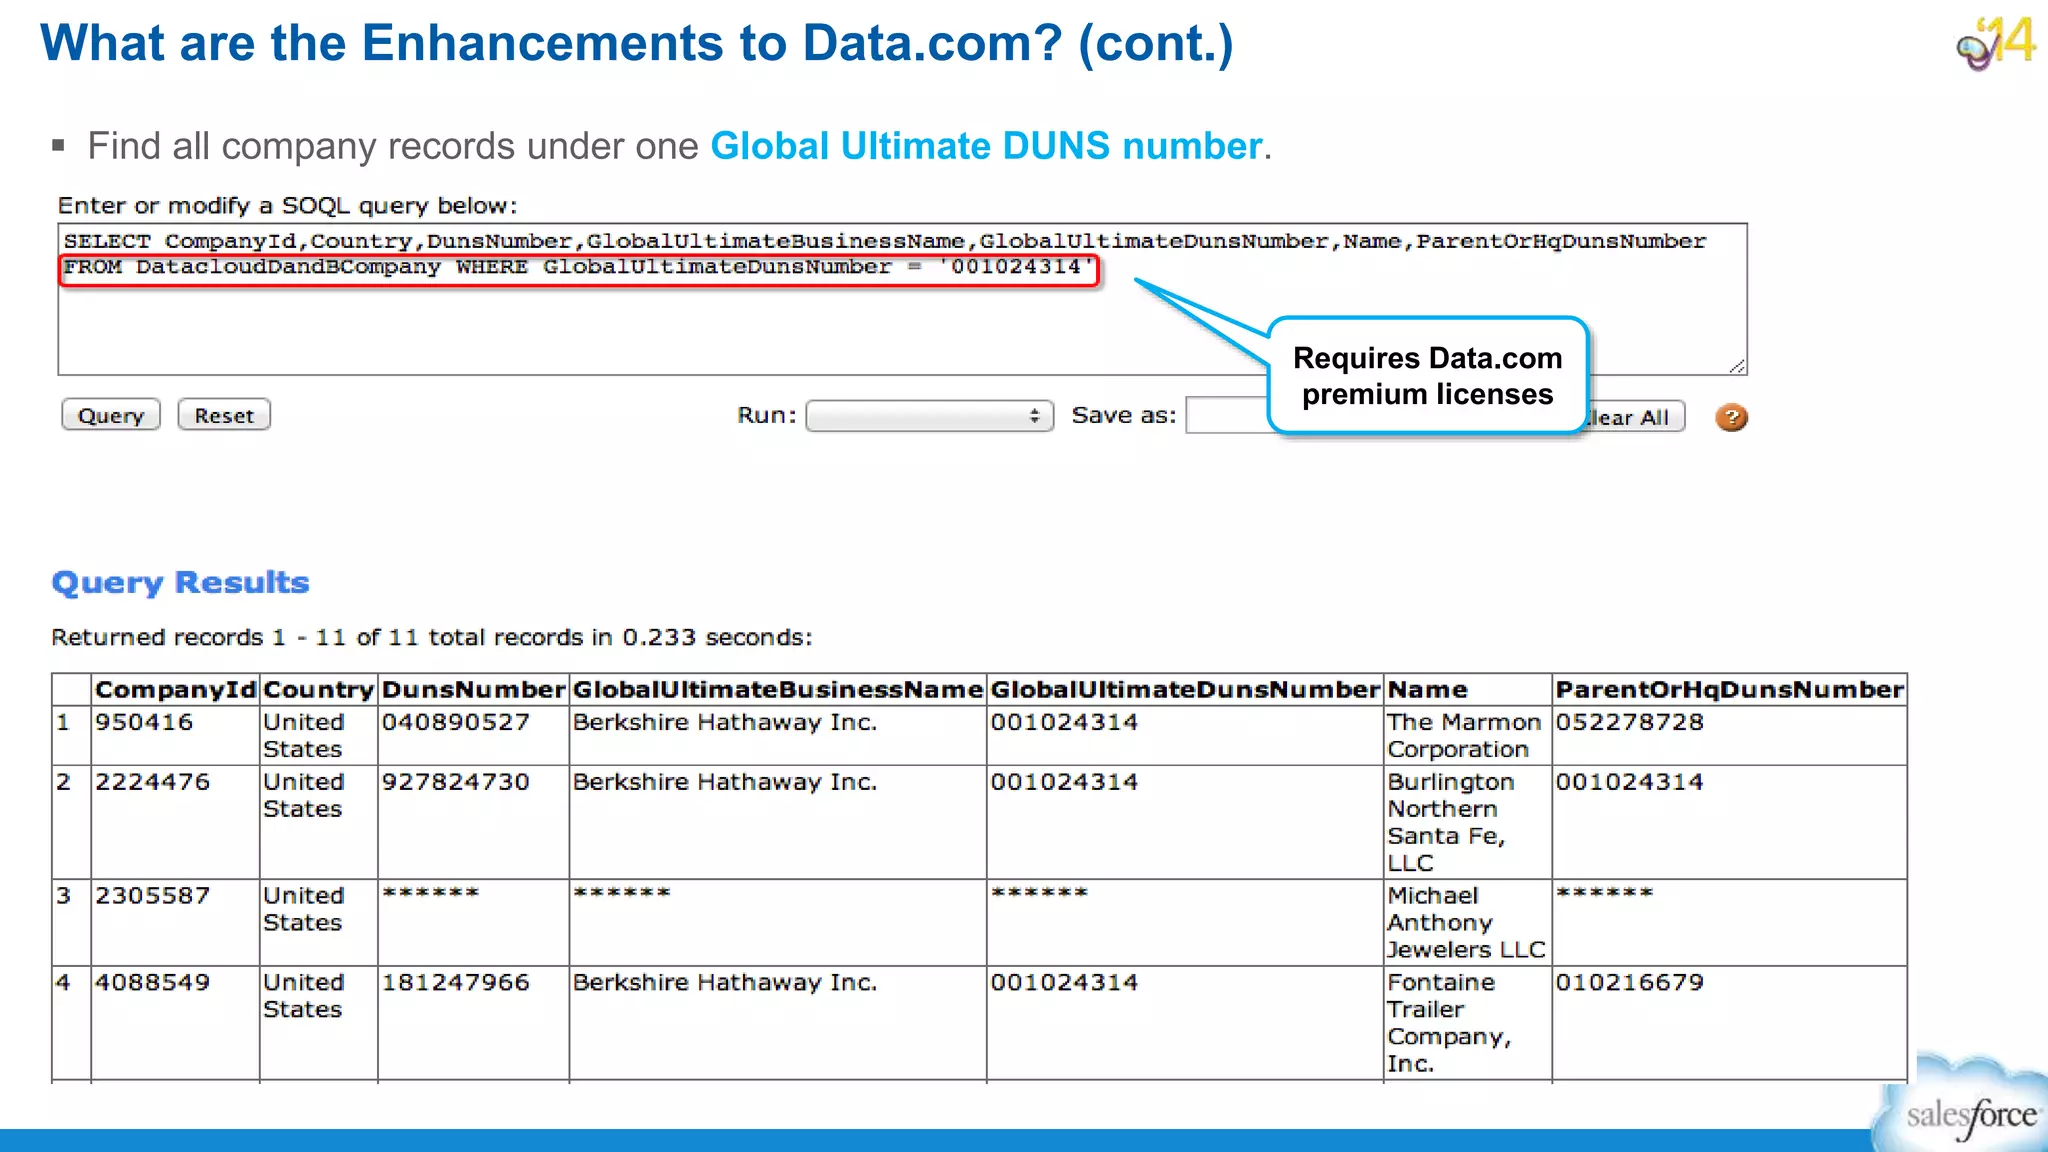Image resolution: width=2048 pixels, height=1152 pixels.
Task: Click the DunsNumber column header
Action: [473, 690]
